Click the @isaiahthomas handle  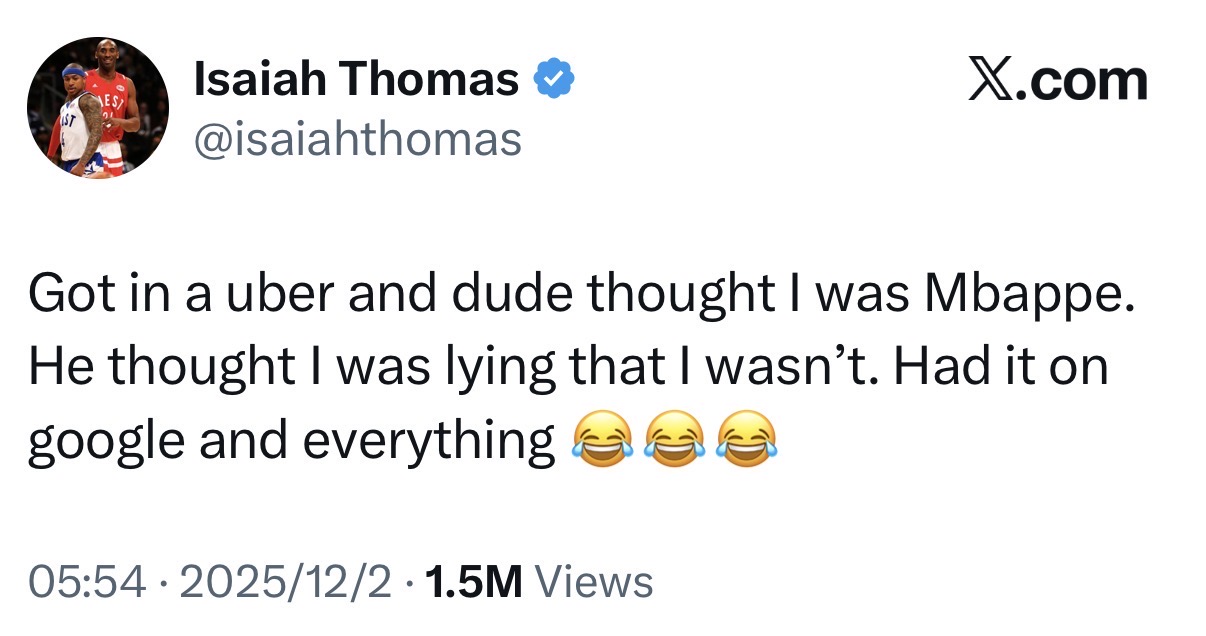pos(357,139)
